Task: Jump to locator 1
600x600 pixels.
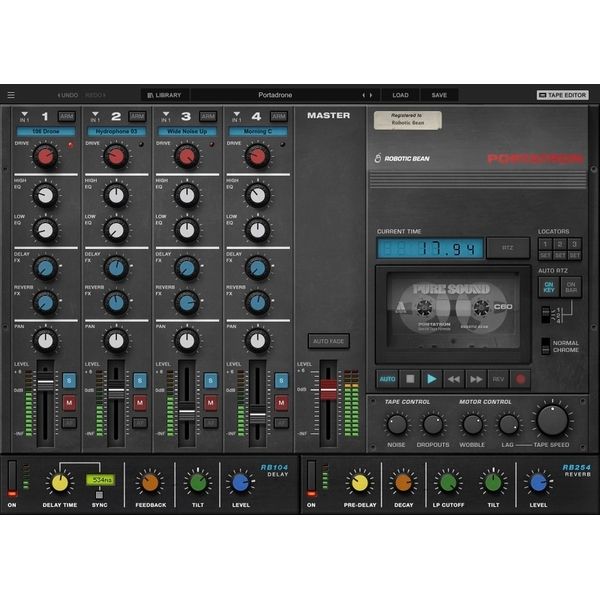Action: coord(545,244)
